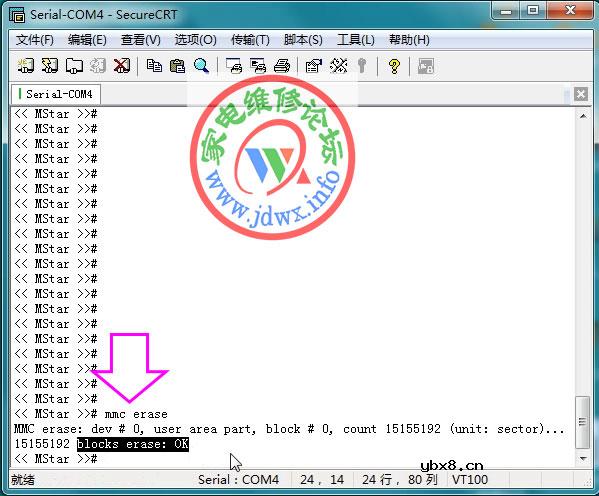Click the Print Screen icon

point(234,66)
